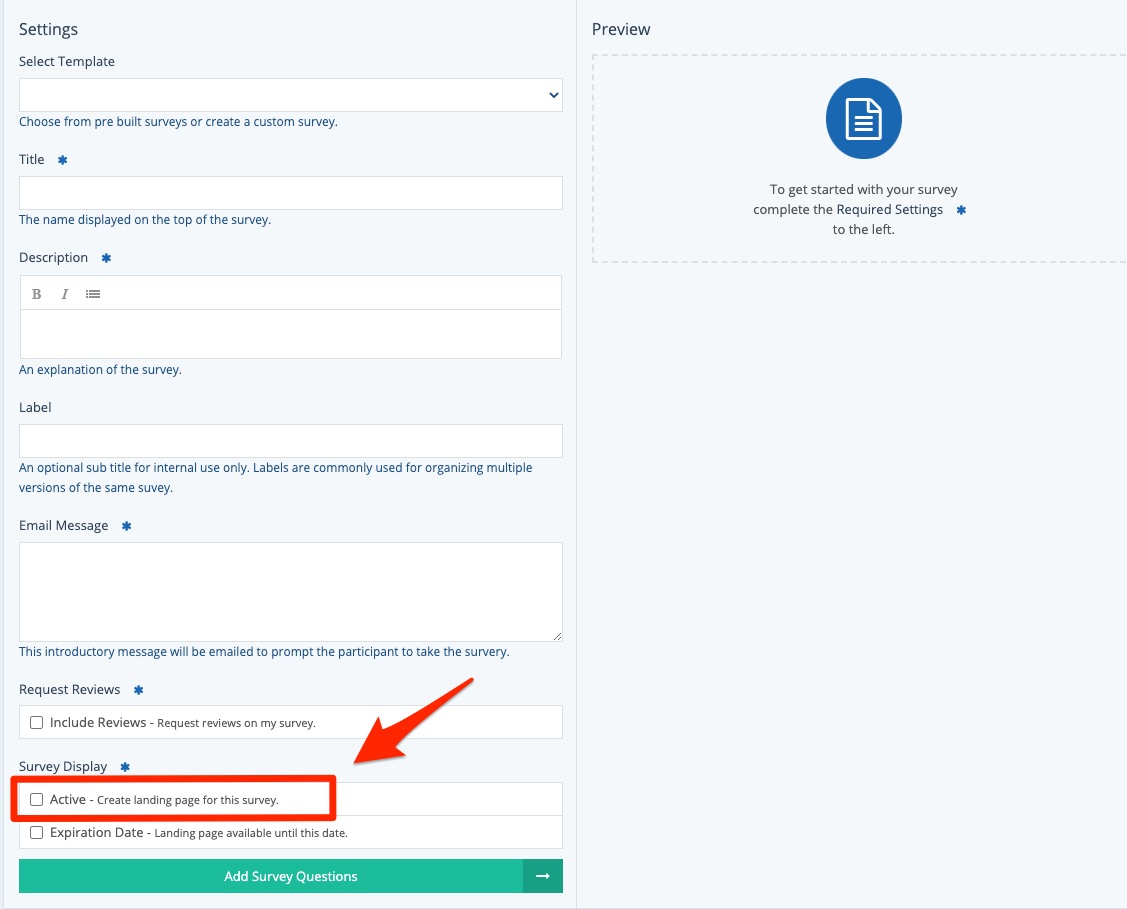Click the asterisk next to Survey Display
This screenshot has height=909, width=1127.
coord(125,767)
